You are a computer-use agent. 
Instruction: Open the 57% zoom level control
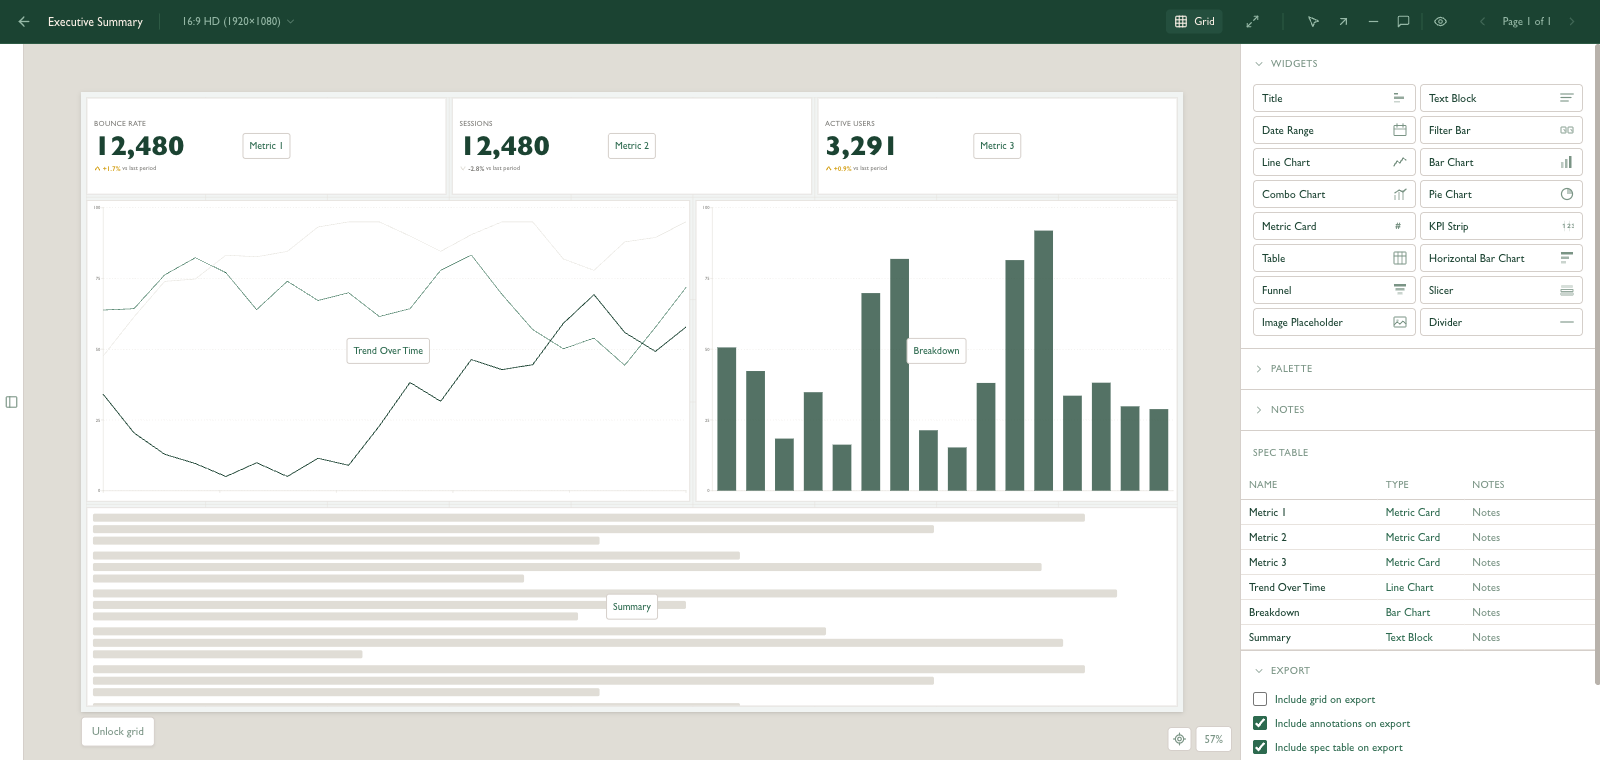tap(1214, 739)
